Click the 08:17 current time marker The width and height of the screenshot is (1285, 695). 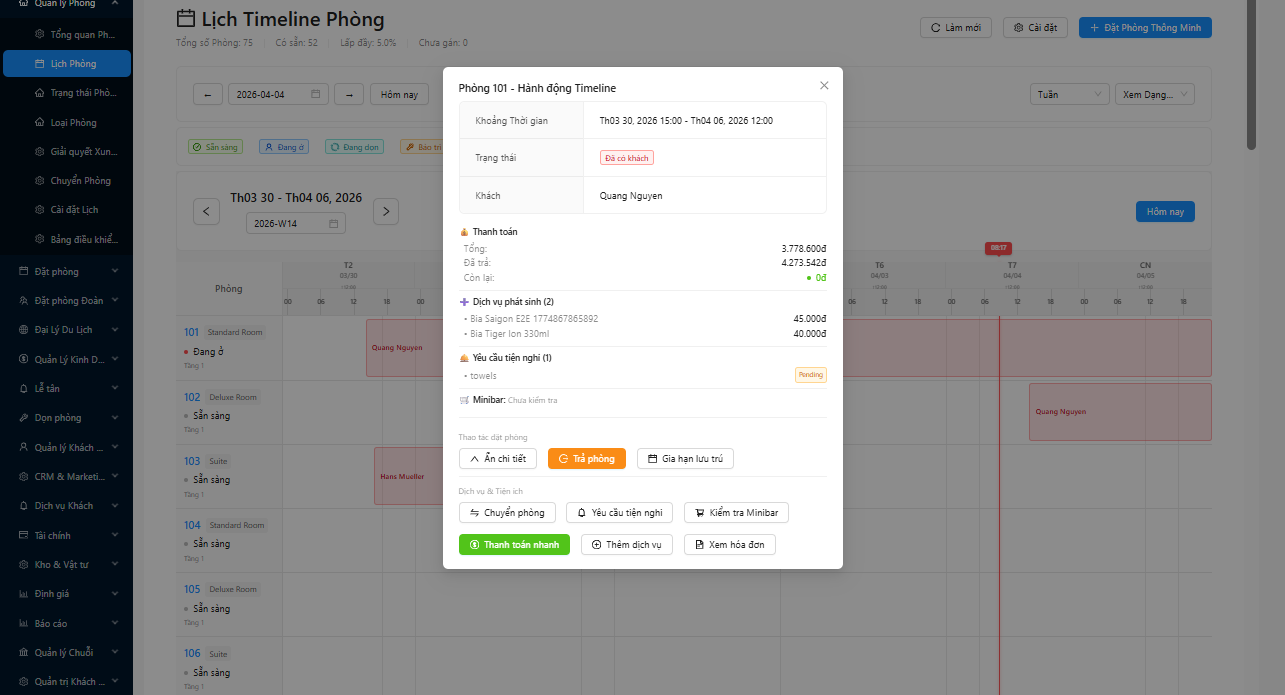[x=998, y=248]
